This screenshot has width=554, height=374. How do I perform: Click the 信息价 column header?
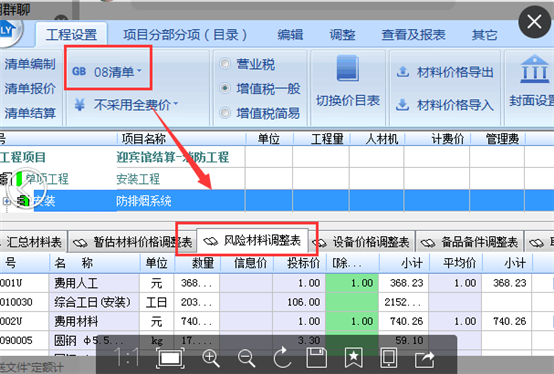coord(250,263)
